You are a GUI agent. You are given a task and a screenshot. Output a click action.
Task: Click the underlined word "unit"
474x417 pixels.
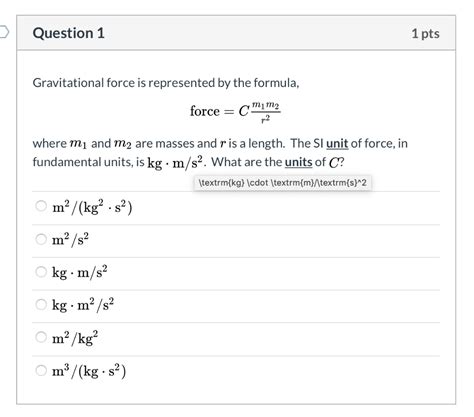pyautogui.click(x=337, y=144)
